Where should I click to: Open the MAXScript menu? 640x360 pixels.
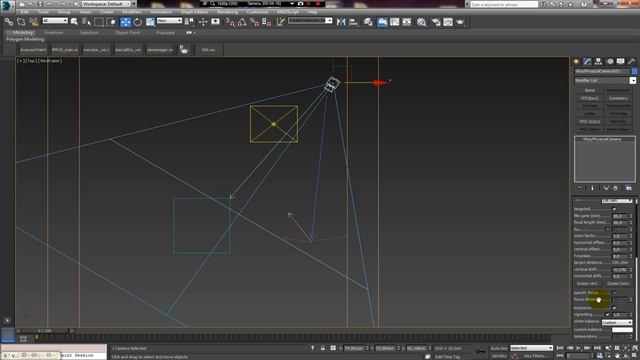click(x=288, y=12)
